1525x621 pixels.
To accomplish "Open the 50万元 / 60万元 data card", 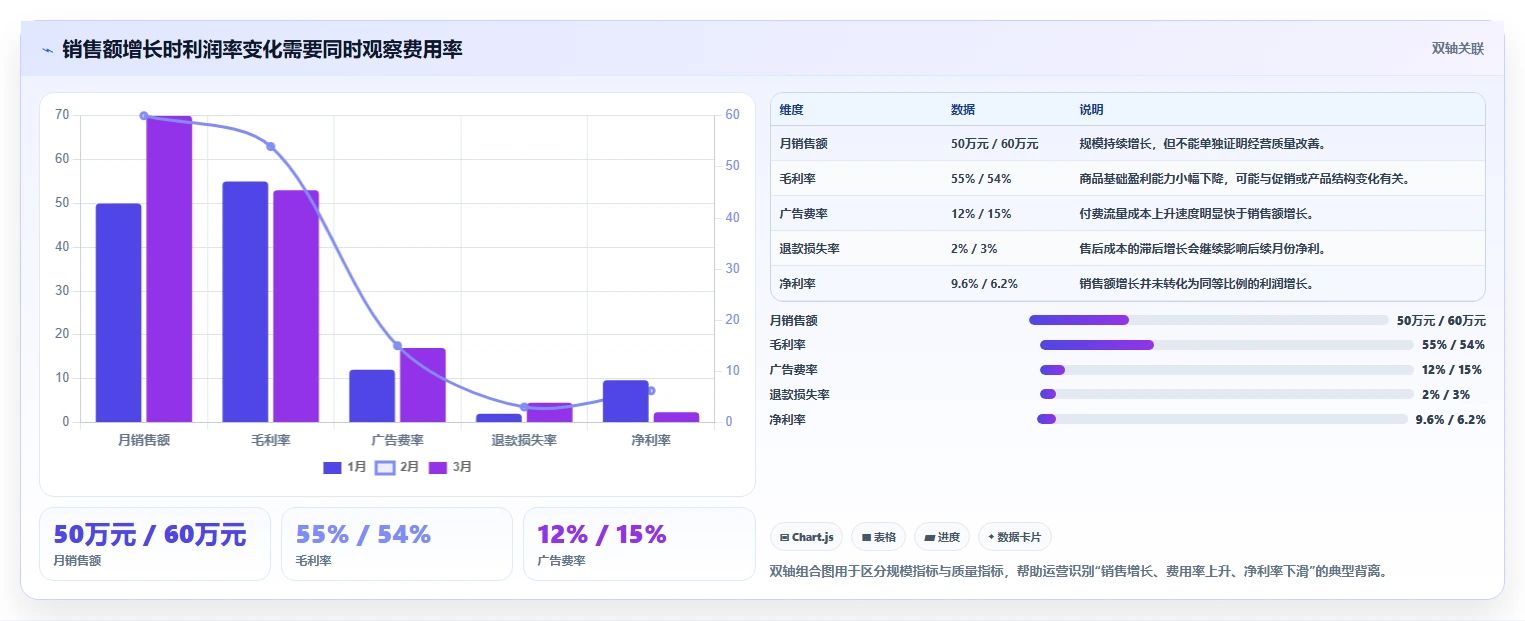I will pyautogui.click(x=155, y=544).
